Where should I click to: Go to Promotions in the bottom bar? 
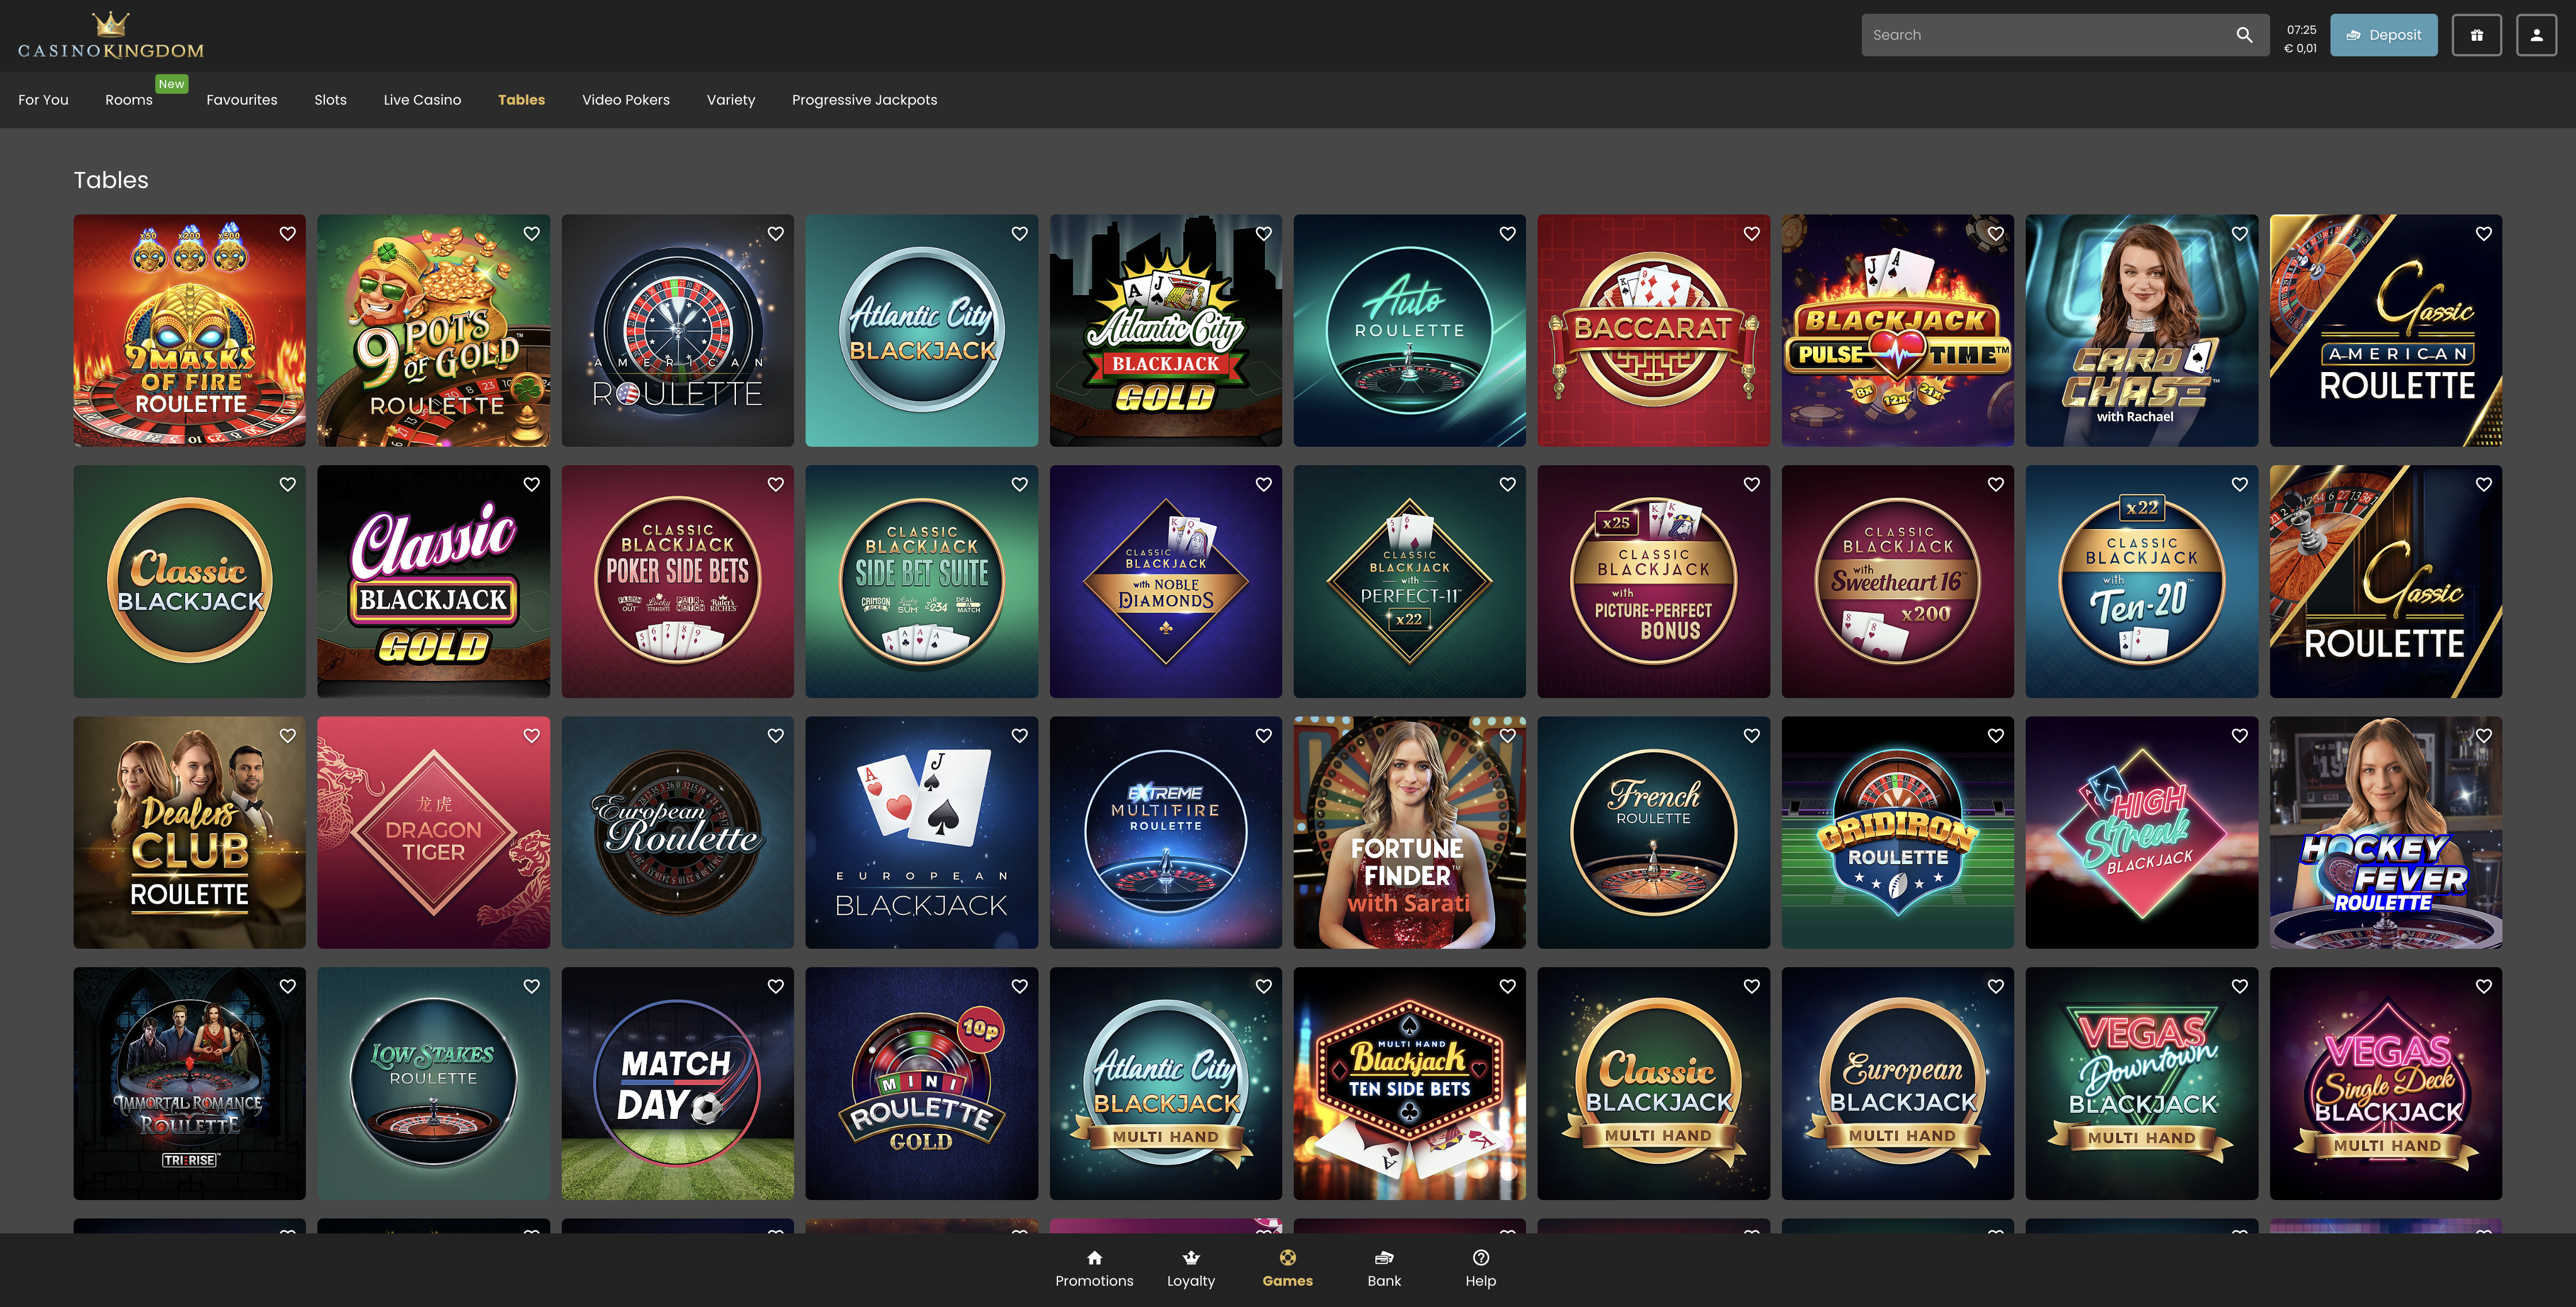pos(1094,1269)
